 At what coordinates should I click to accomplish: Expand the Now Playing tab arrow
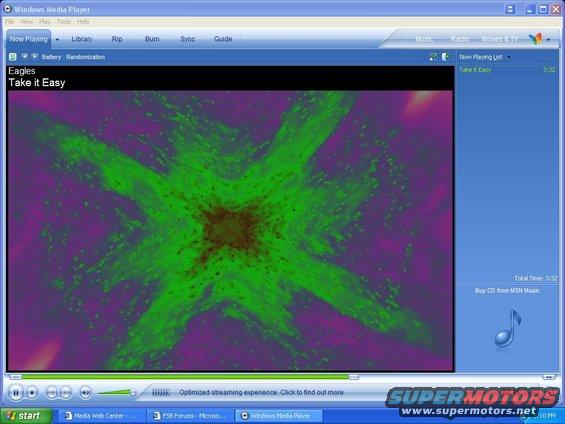click(57, 39)
